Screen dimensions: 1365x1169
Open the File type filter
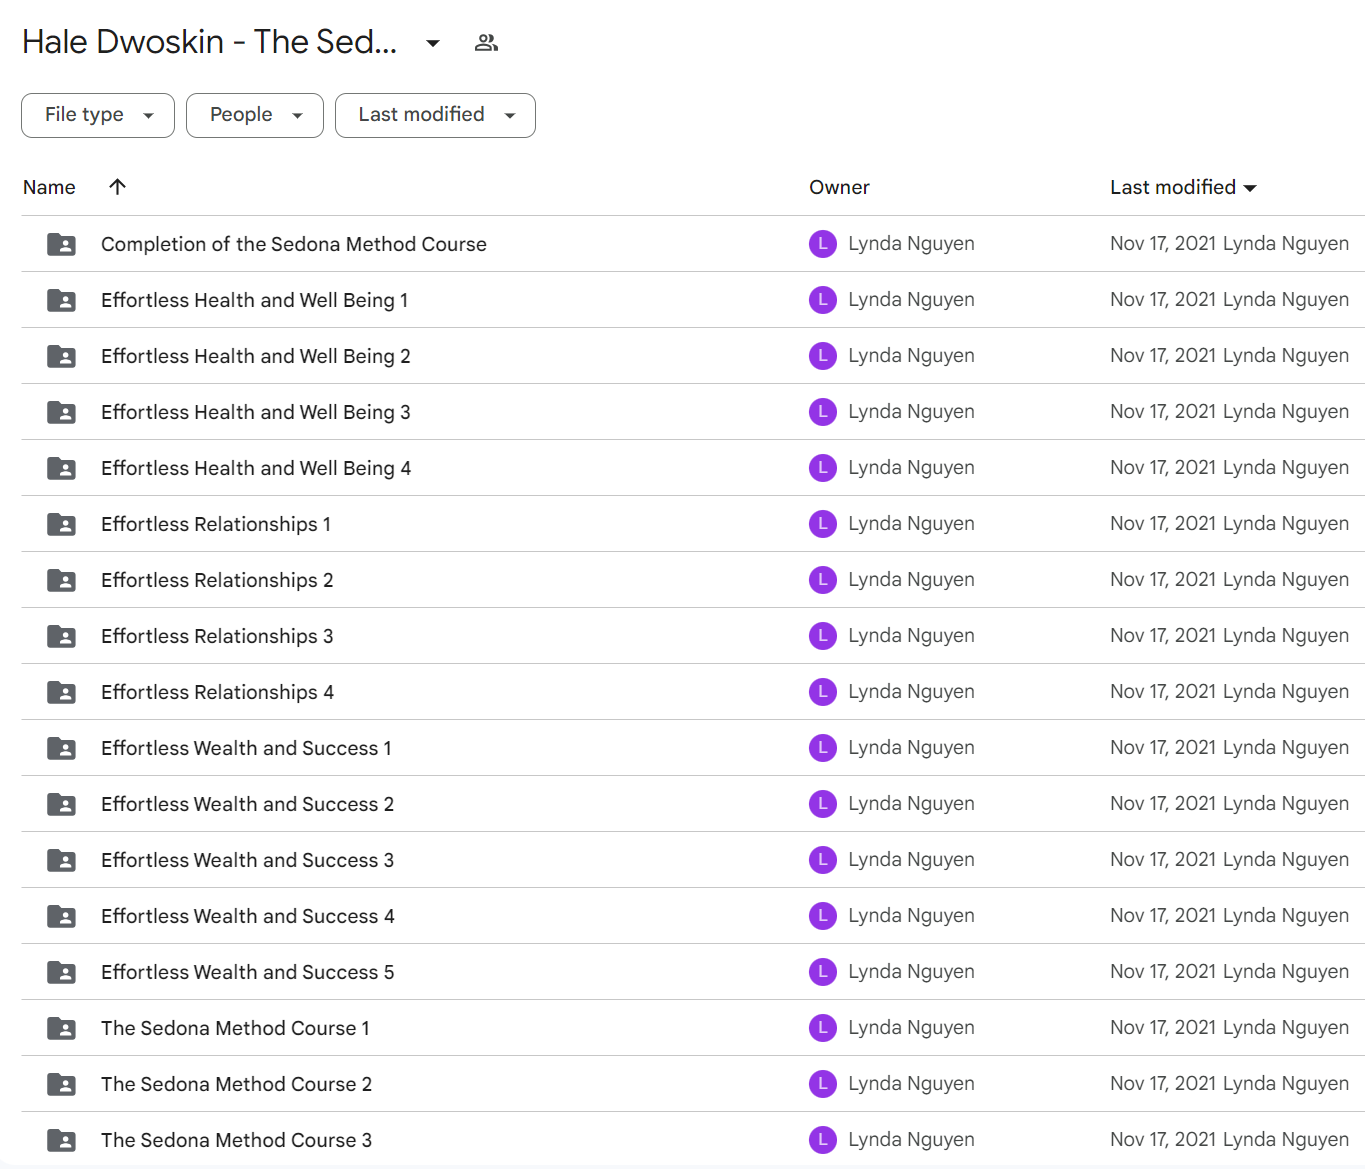(98, 115)
